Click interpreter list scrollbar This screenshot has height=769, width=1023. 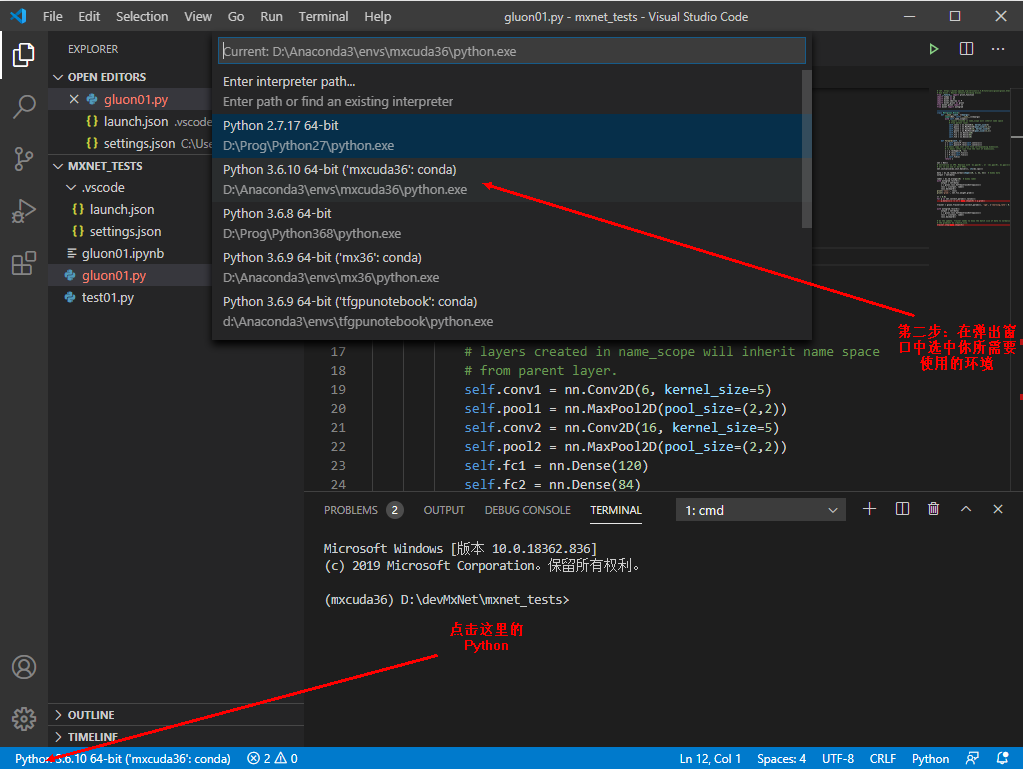(806, 149)
